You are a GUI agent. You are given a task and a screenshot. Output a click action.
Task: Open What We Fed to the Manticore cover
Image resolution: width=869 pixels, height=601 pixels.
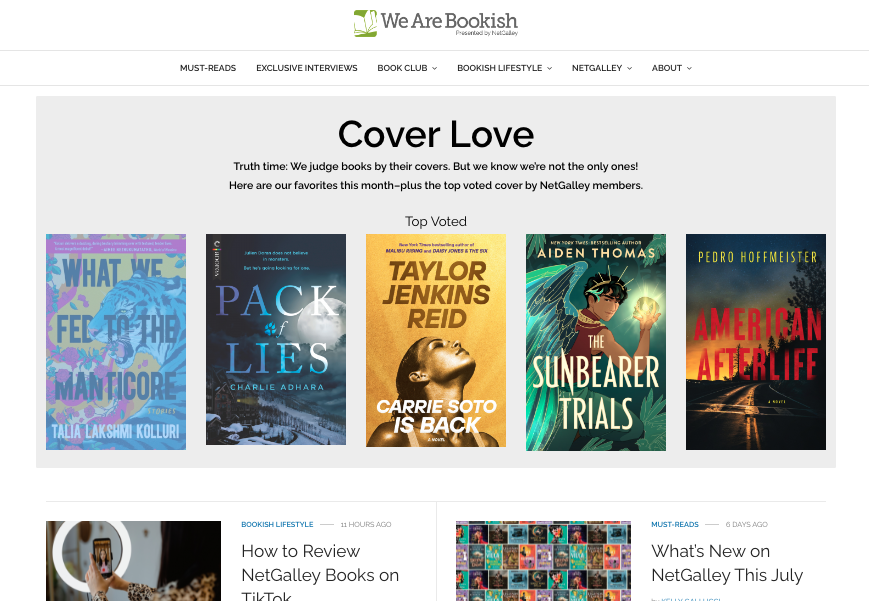(x=116, y=342)
